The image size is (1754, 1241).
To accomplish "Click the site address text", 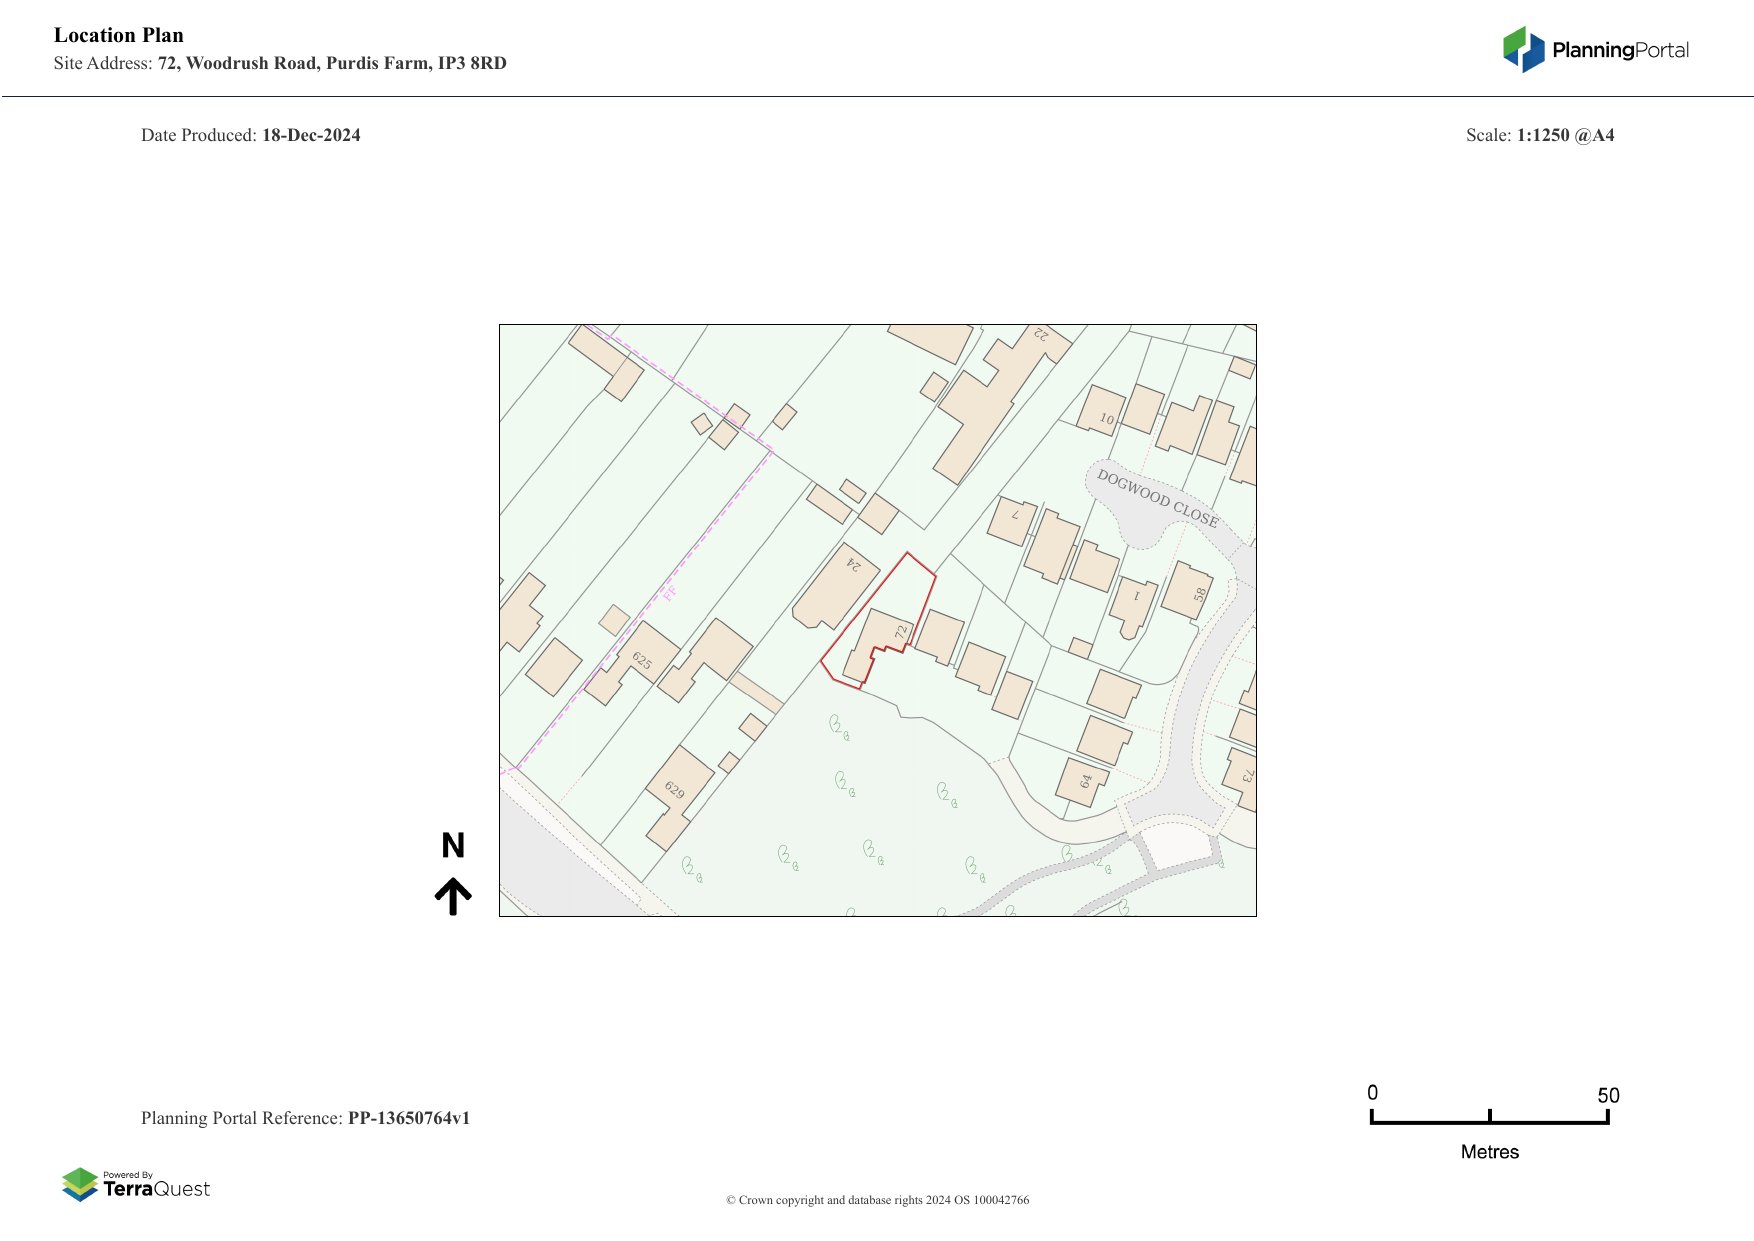I will tap(331, 63).
